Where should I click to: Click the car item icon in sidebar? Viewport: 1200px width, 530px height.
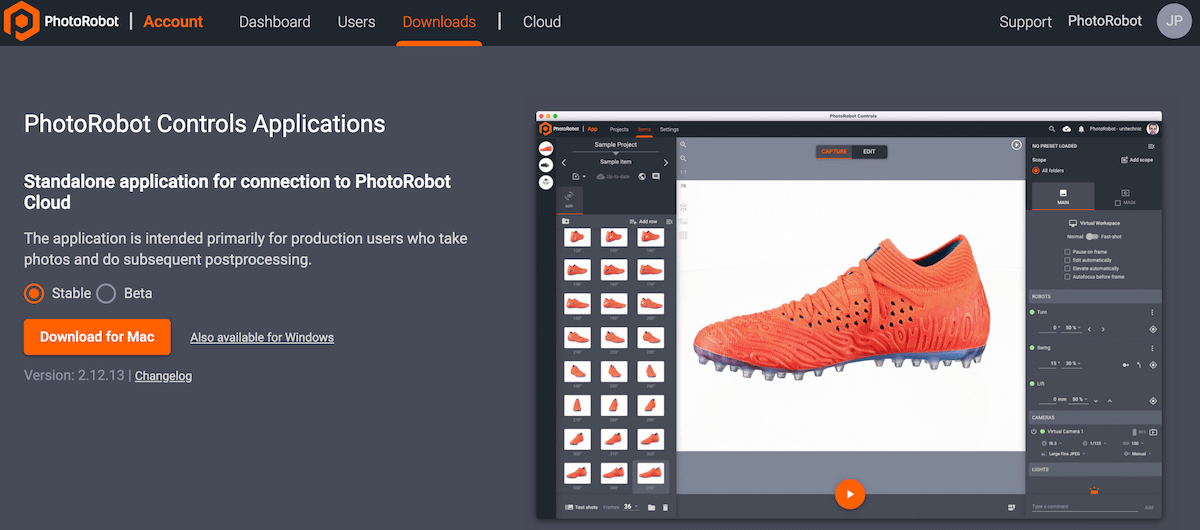click(x=546, y=165)
